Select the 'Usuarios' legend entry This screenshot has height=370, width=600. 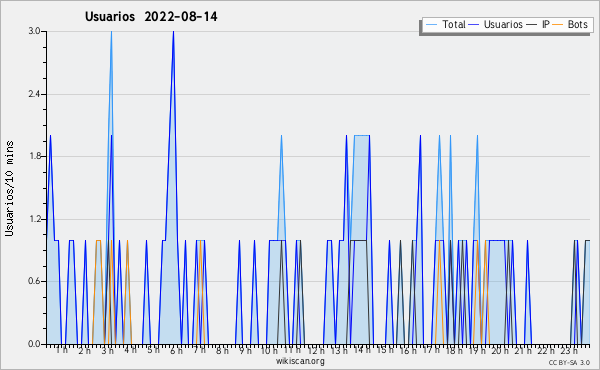[x=503, y=24]
